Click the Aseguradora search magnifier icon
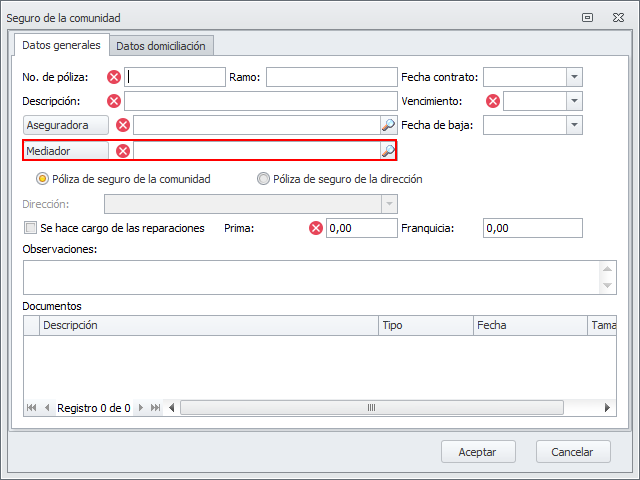The height and width of the screenshot is (480, 640). pos(388,125)
